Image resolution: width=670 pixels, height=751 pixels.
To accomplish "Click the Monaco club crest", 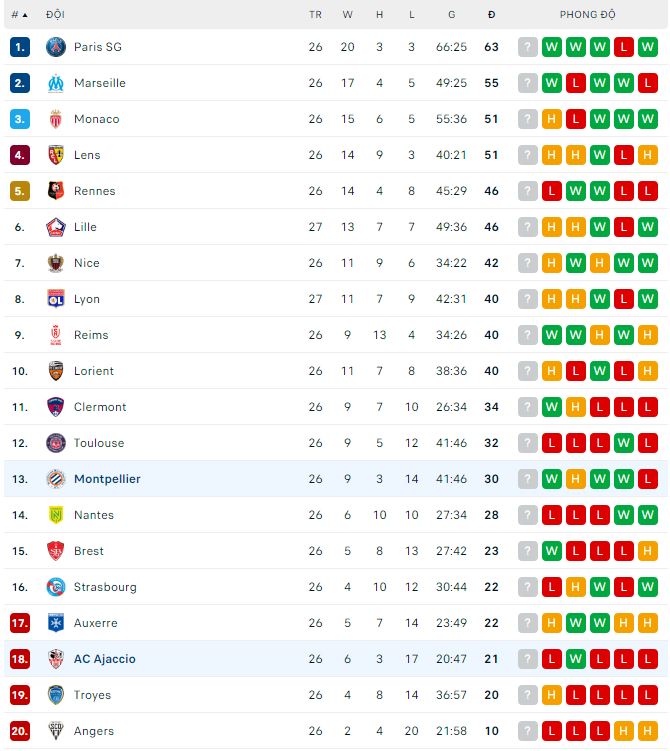I will point(56,119).
